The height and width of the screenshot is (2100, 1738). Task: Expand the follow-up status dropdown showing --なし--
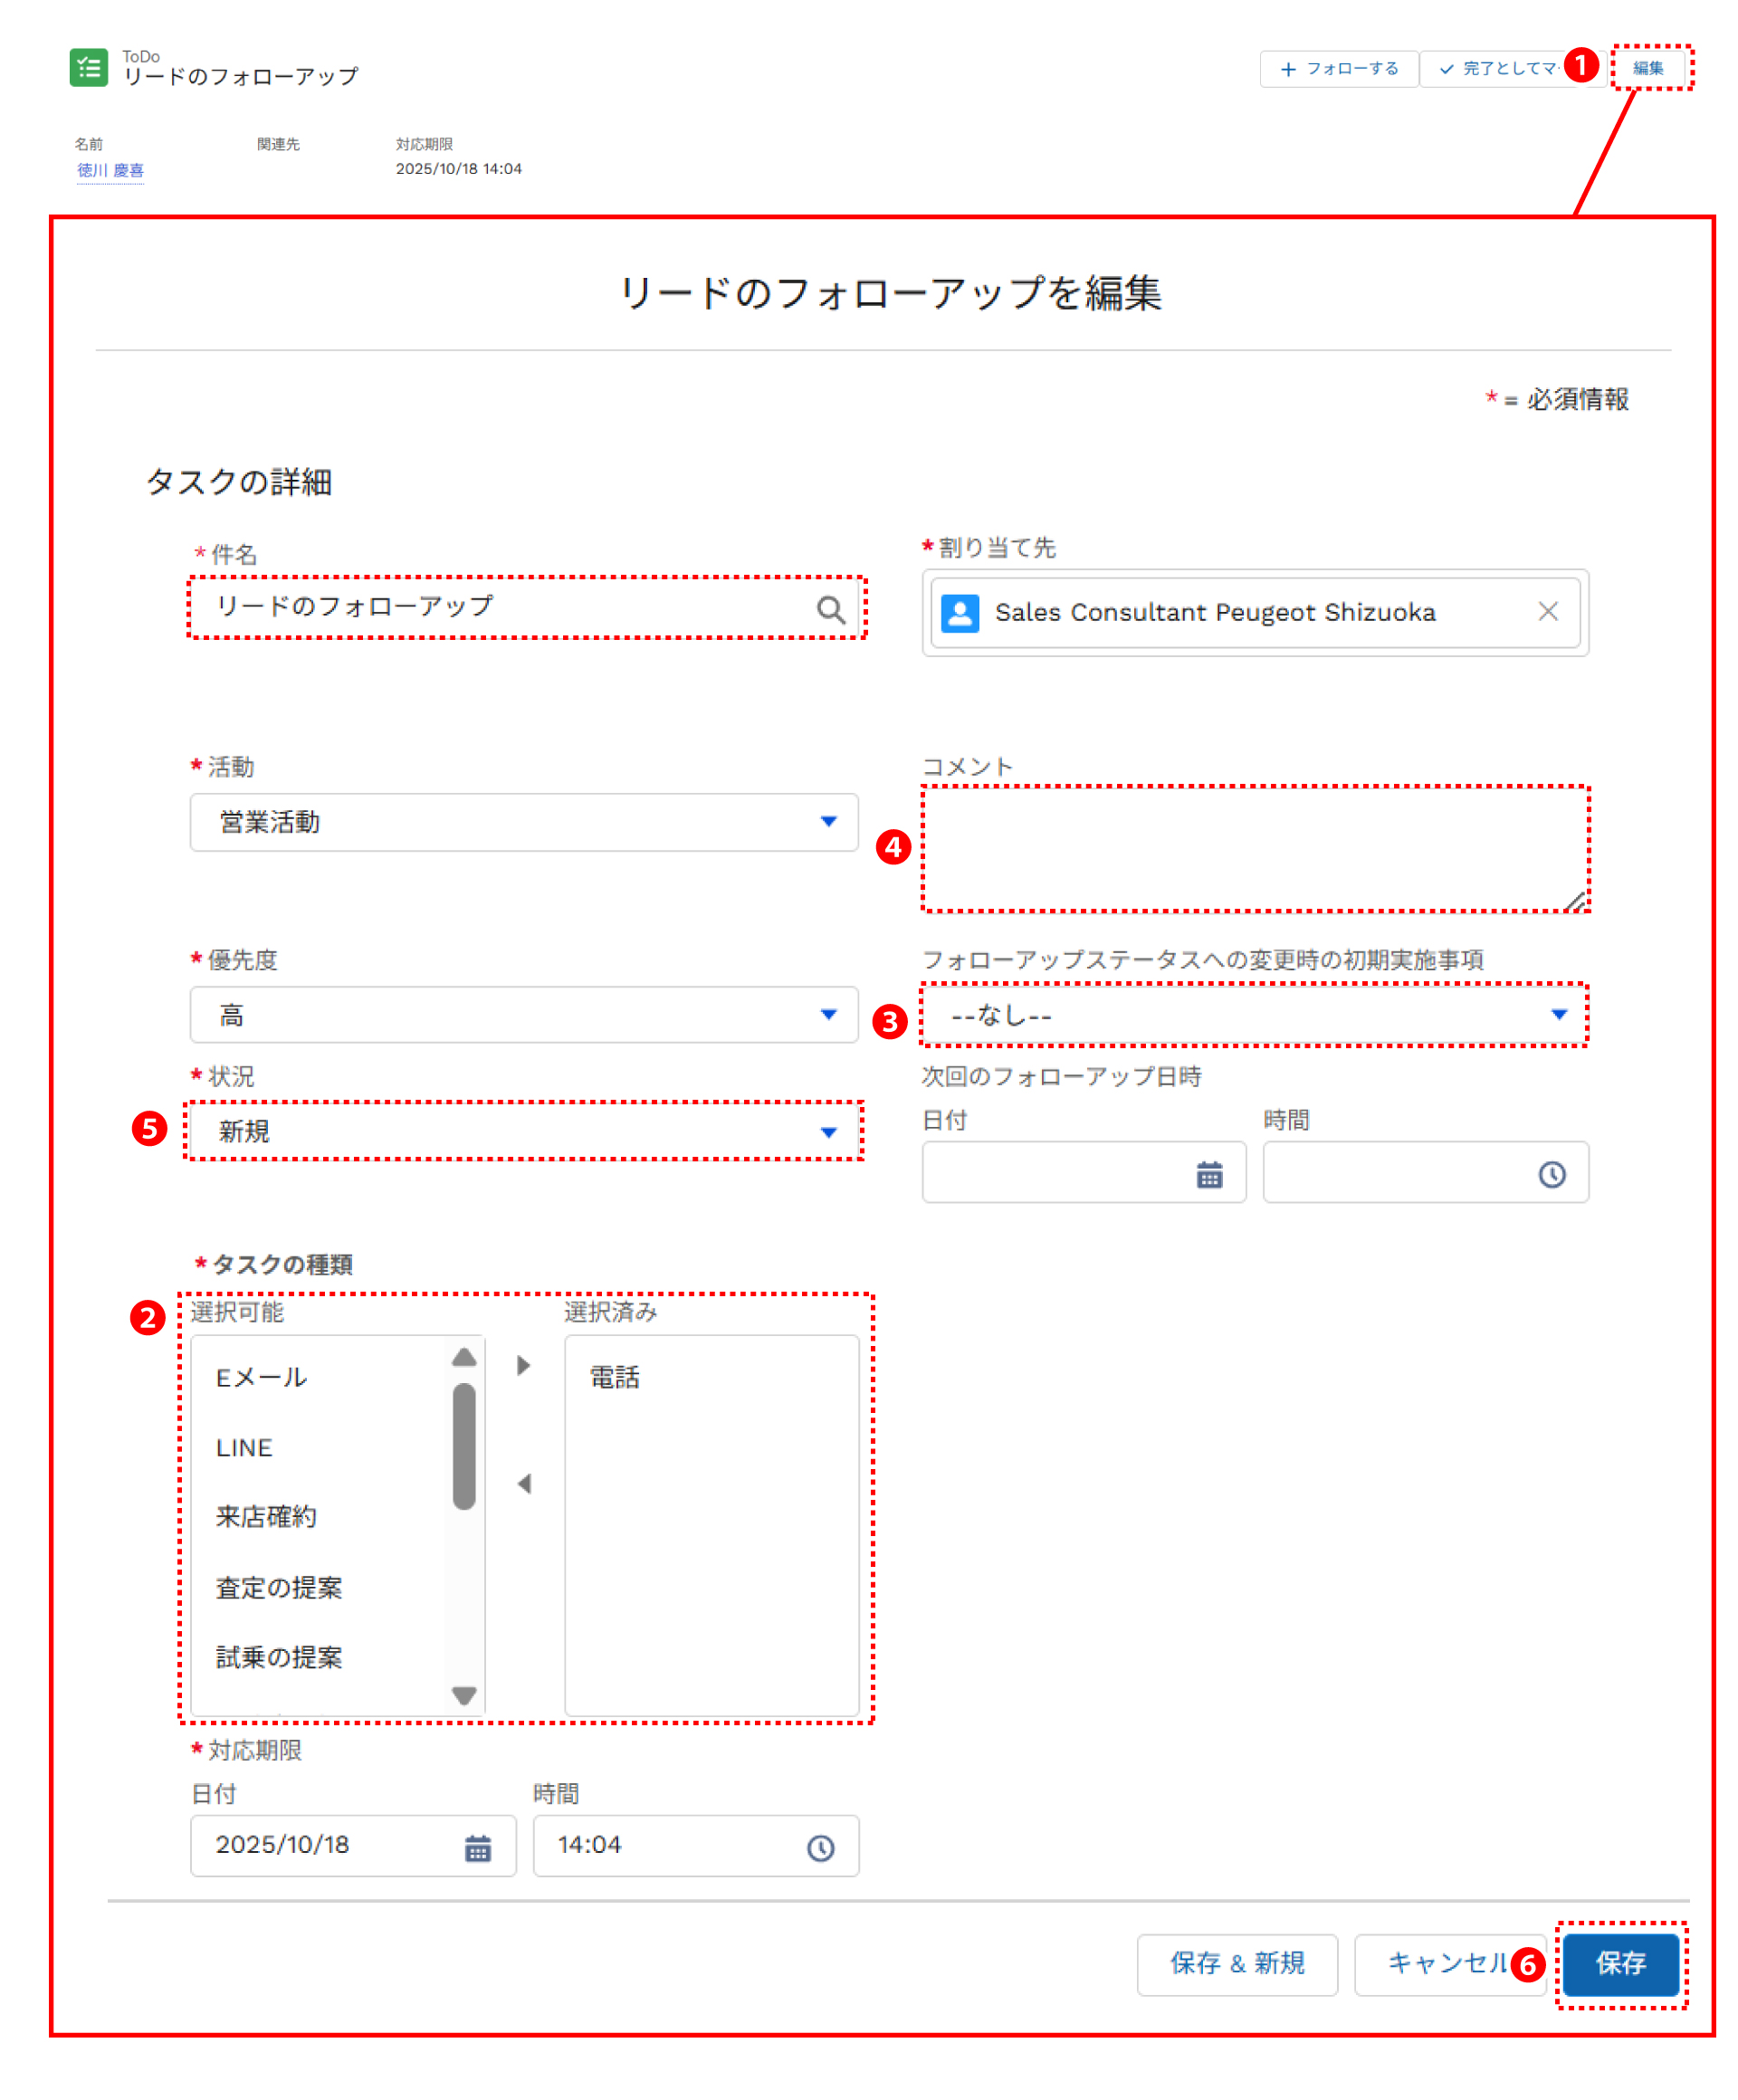pyautogui.click(x=1254, y=1015)
